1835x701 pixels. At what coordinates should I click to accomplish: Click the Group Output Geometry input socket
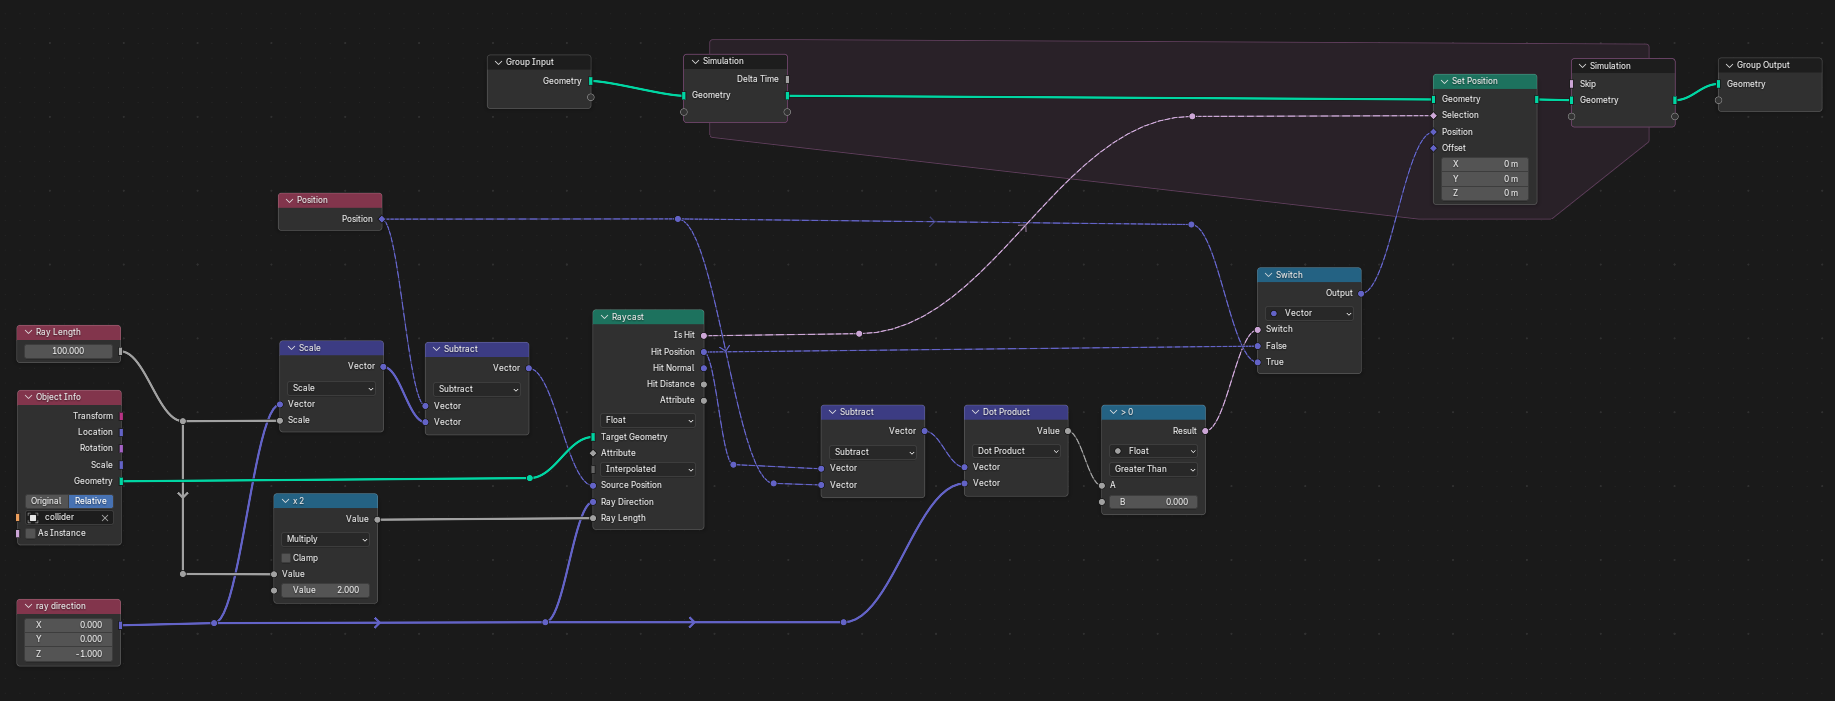(x=1718, y=84)
